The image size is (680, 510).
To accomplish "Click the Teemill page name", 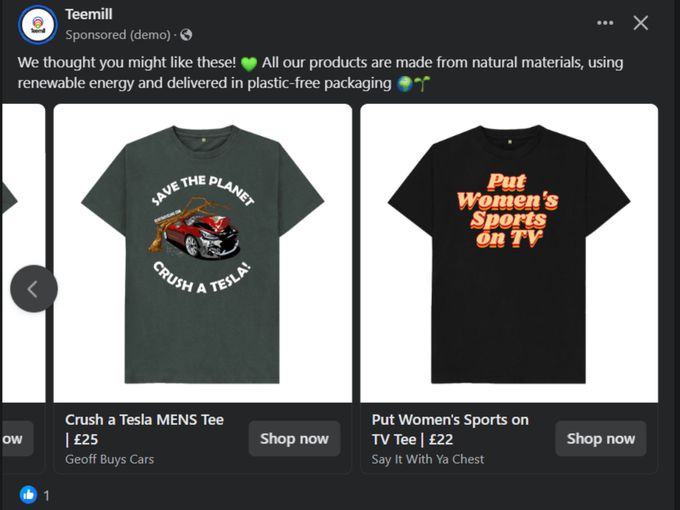I will (x=88, y=14).
